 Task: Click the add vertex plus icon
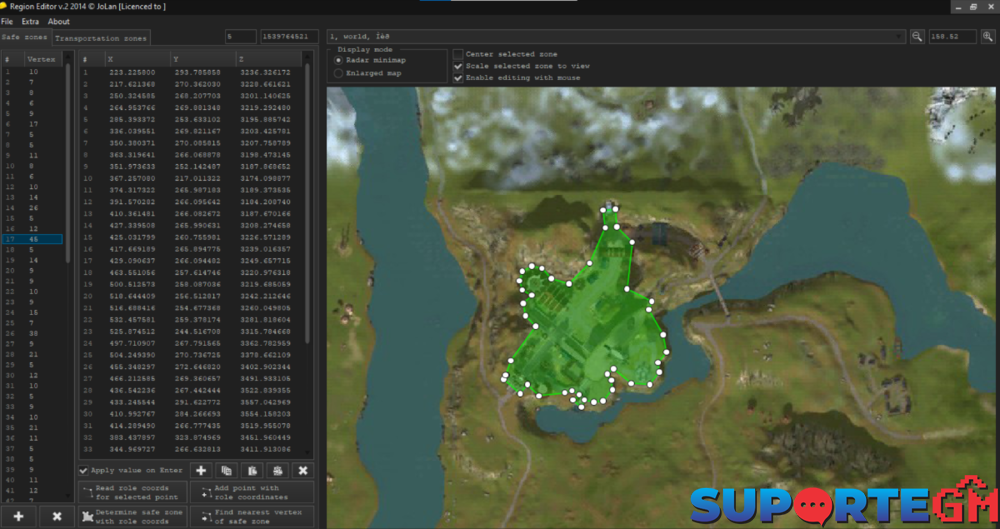(x=200, y=470)
